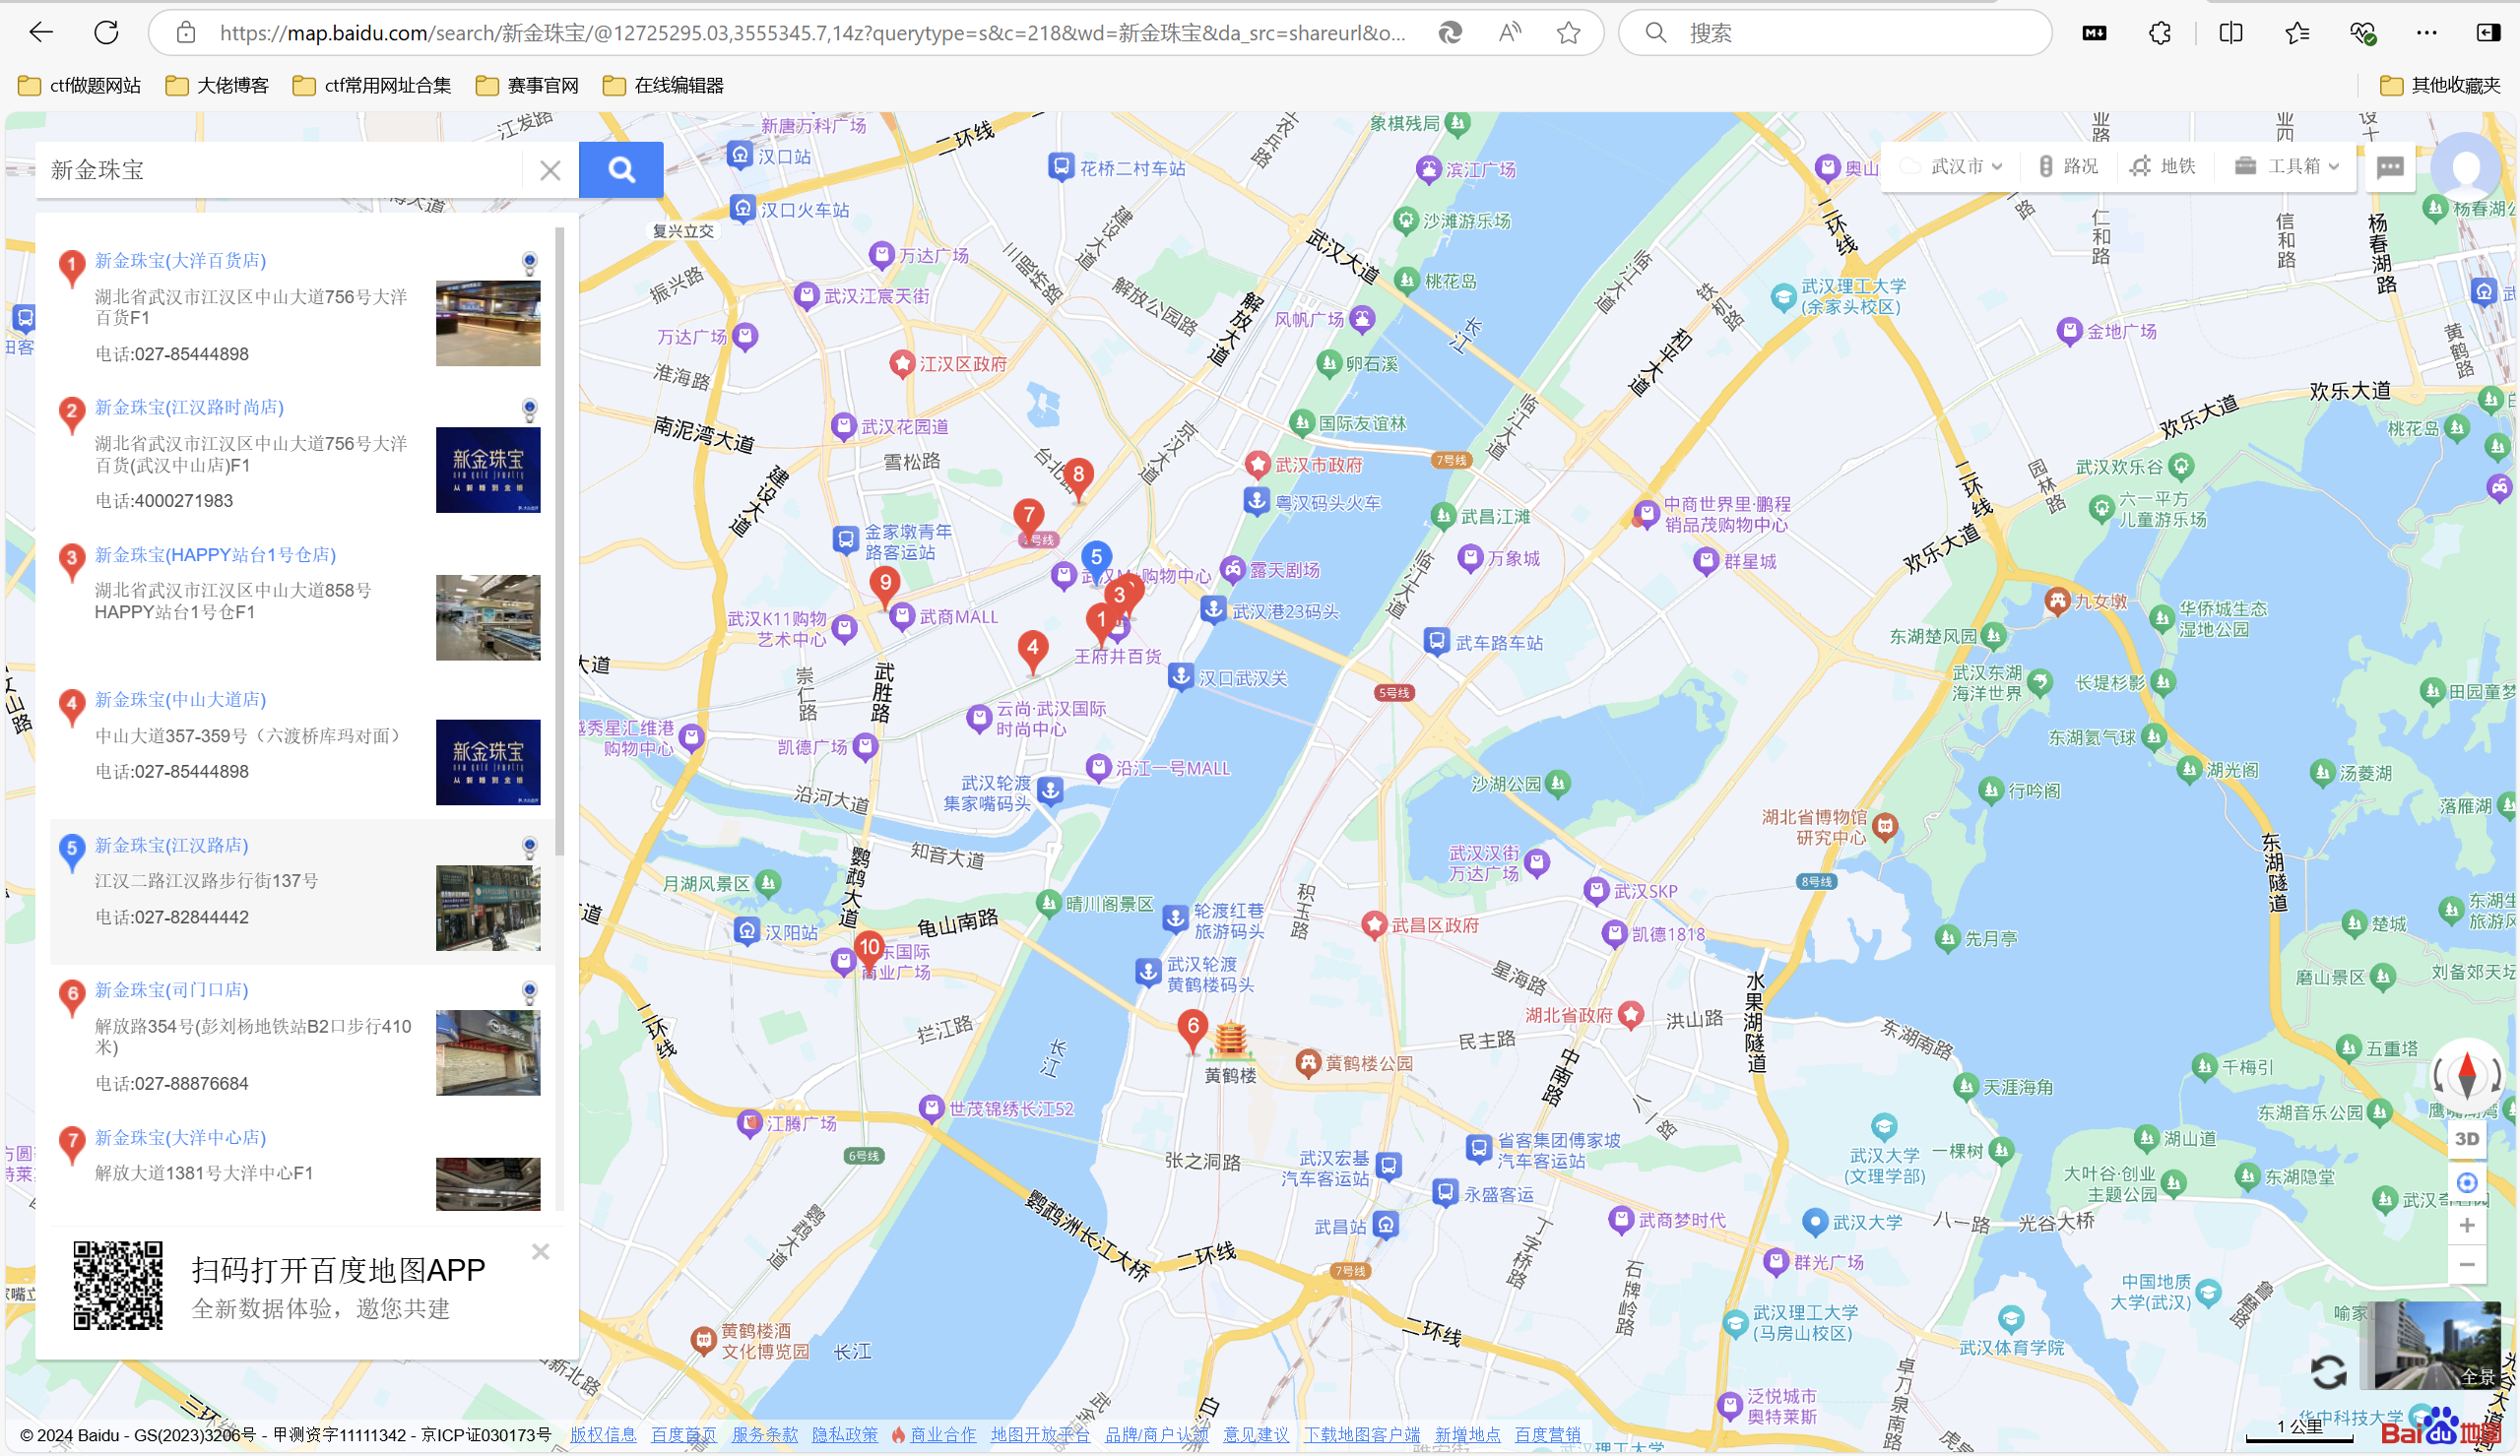The height and width of the screenshot is (1456, 2520).
Task: Open result 新金珠宝(大洋百货店)
Action: [x=180, y=260]
